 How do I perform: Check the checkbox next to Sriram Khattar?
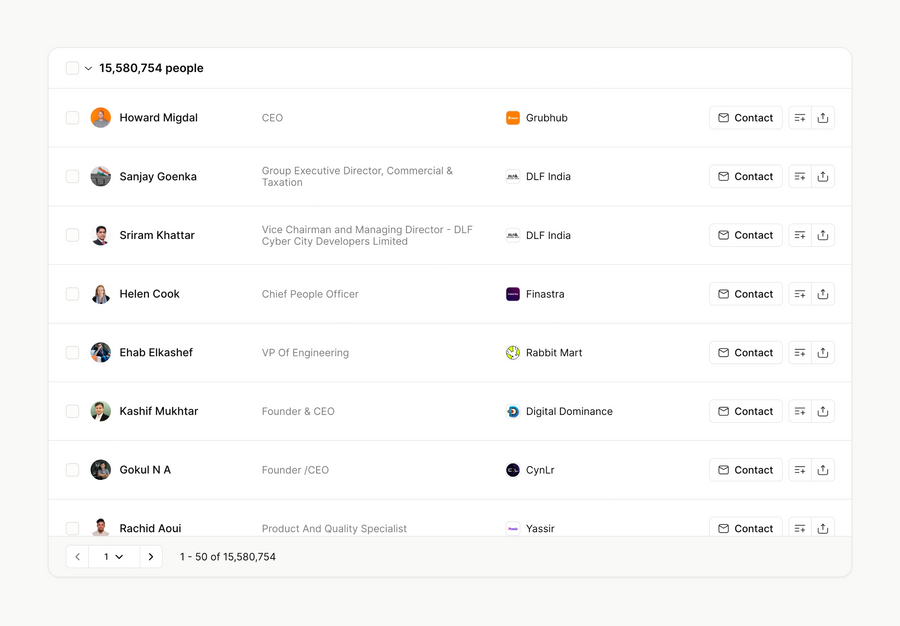pyautogui.click(x=72, y=235)
